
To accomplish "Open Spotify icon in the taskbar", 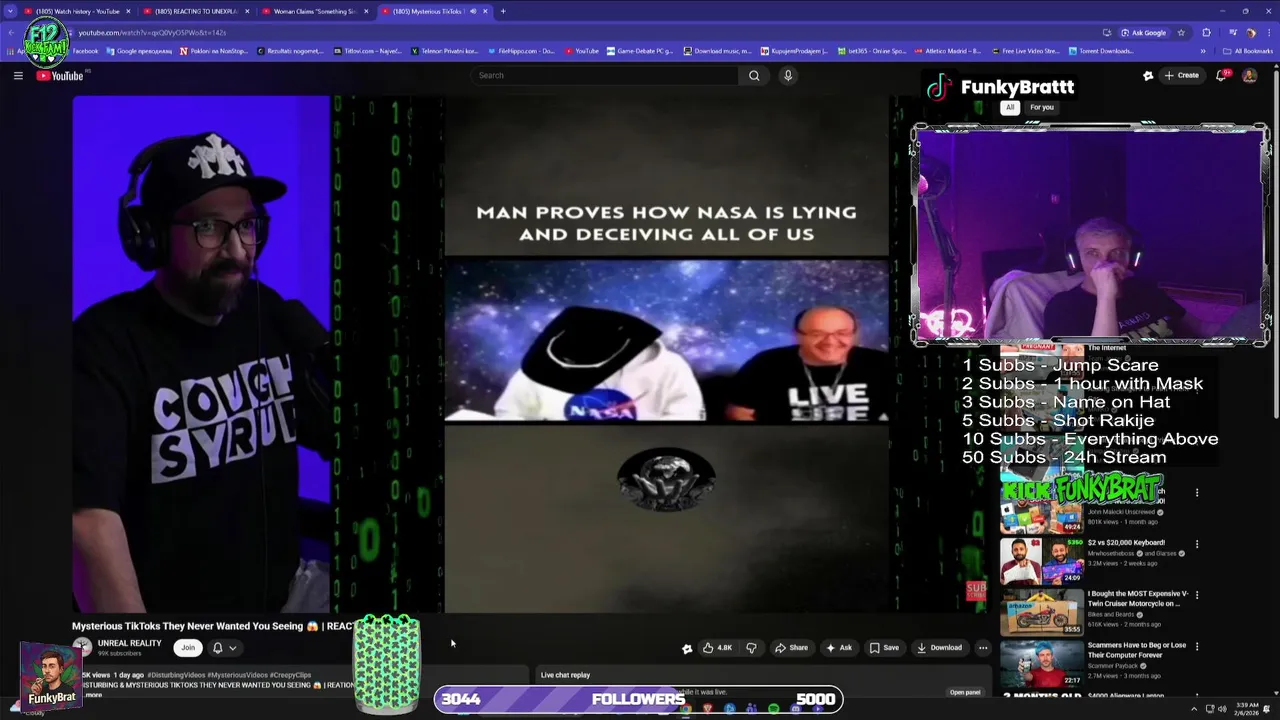I will [774, 709].
